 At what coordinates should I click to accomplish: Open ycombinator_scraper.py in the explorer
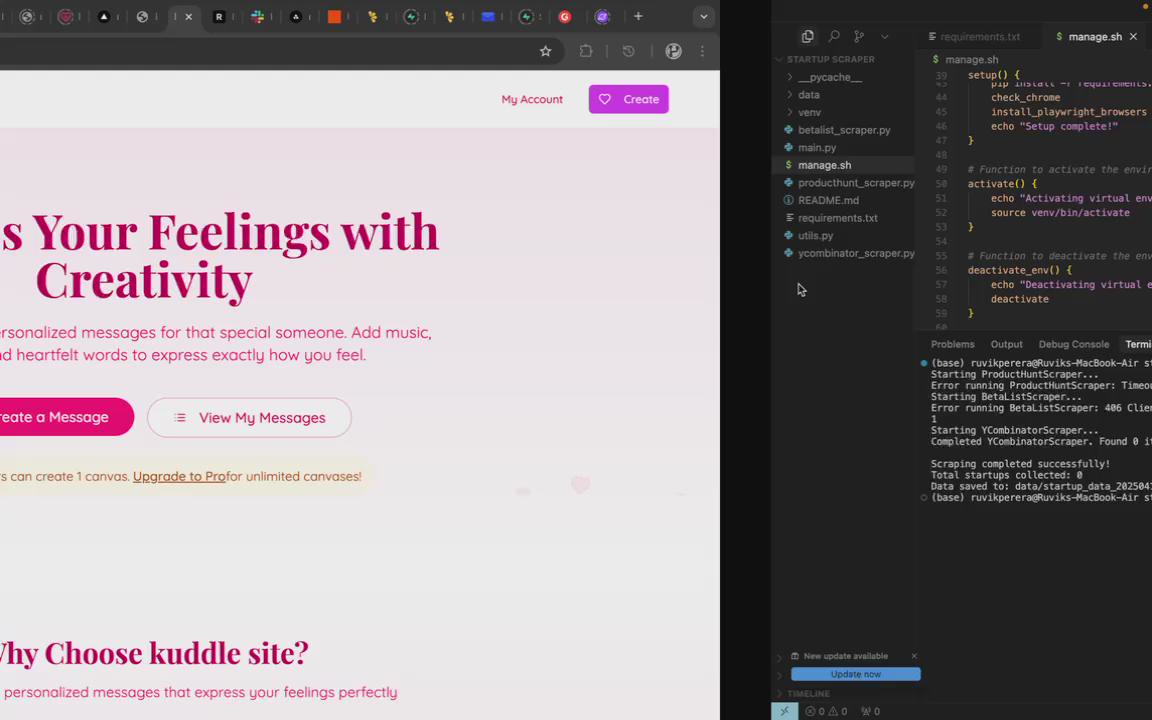point(856,253)
